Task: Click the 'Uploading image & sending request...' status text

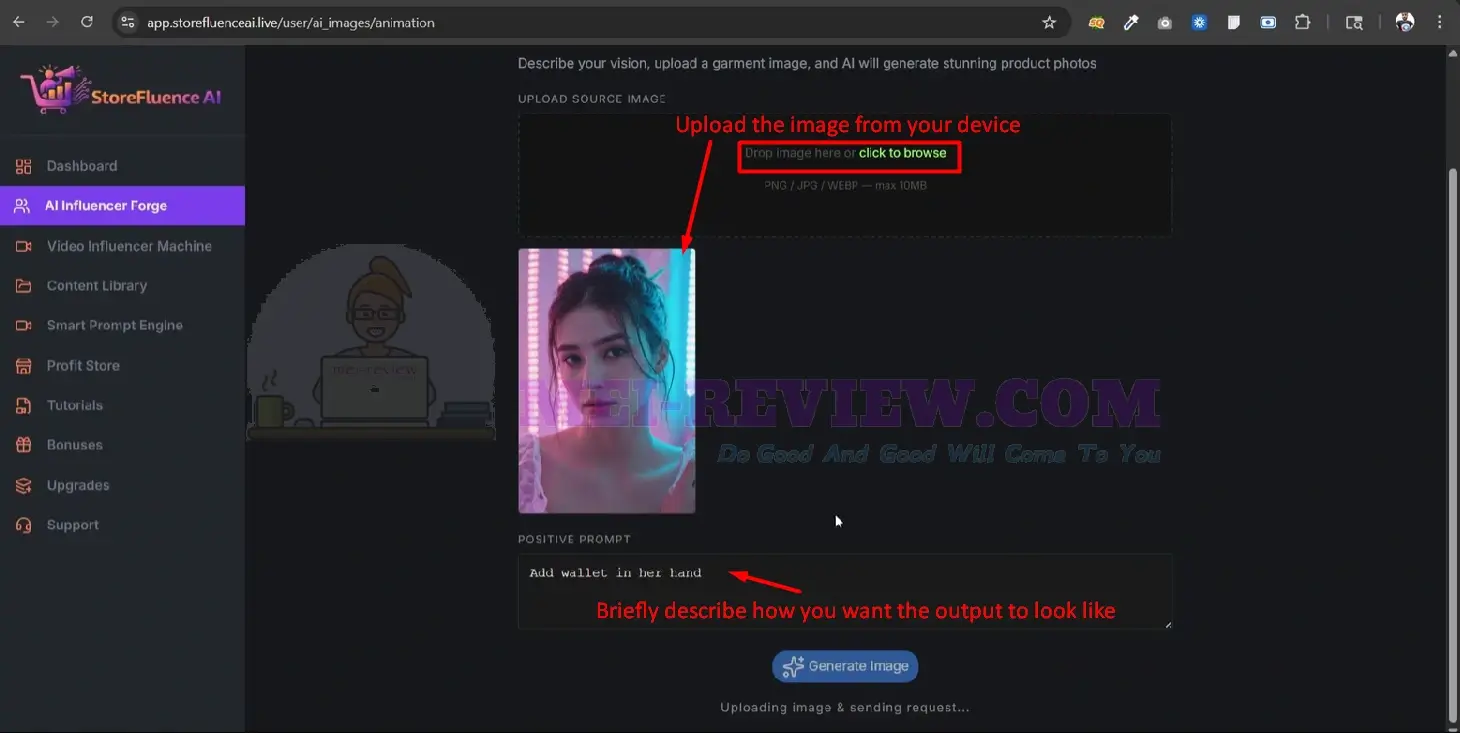Action: (845, 707)
